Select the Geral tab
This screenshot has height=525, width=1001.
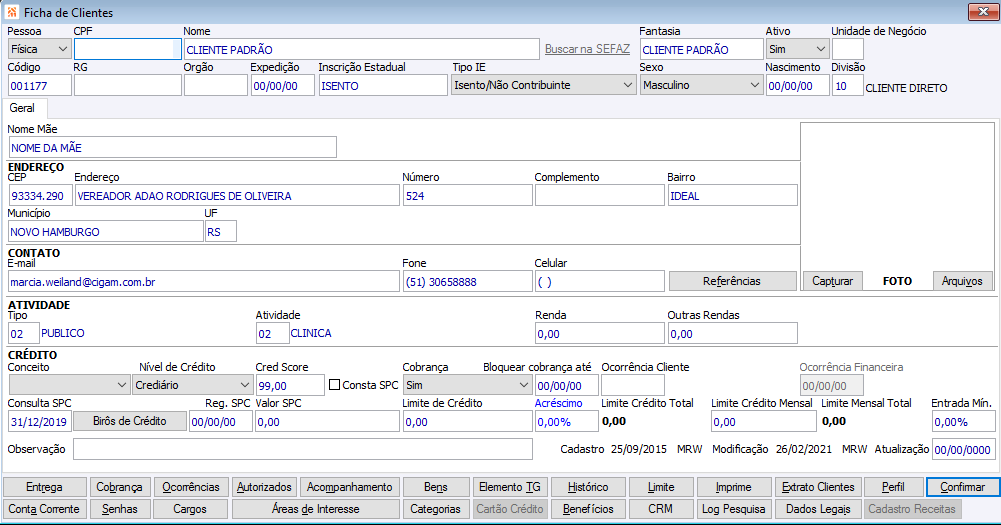[23, 108]
